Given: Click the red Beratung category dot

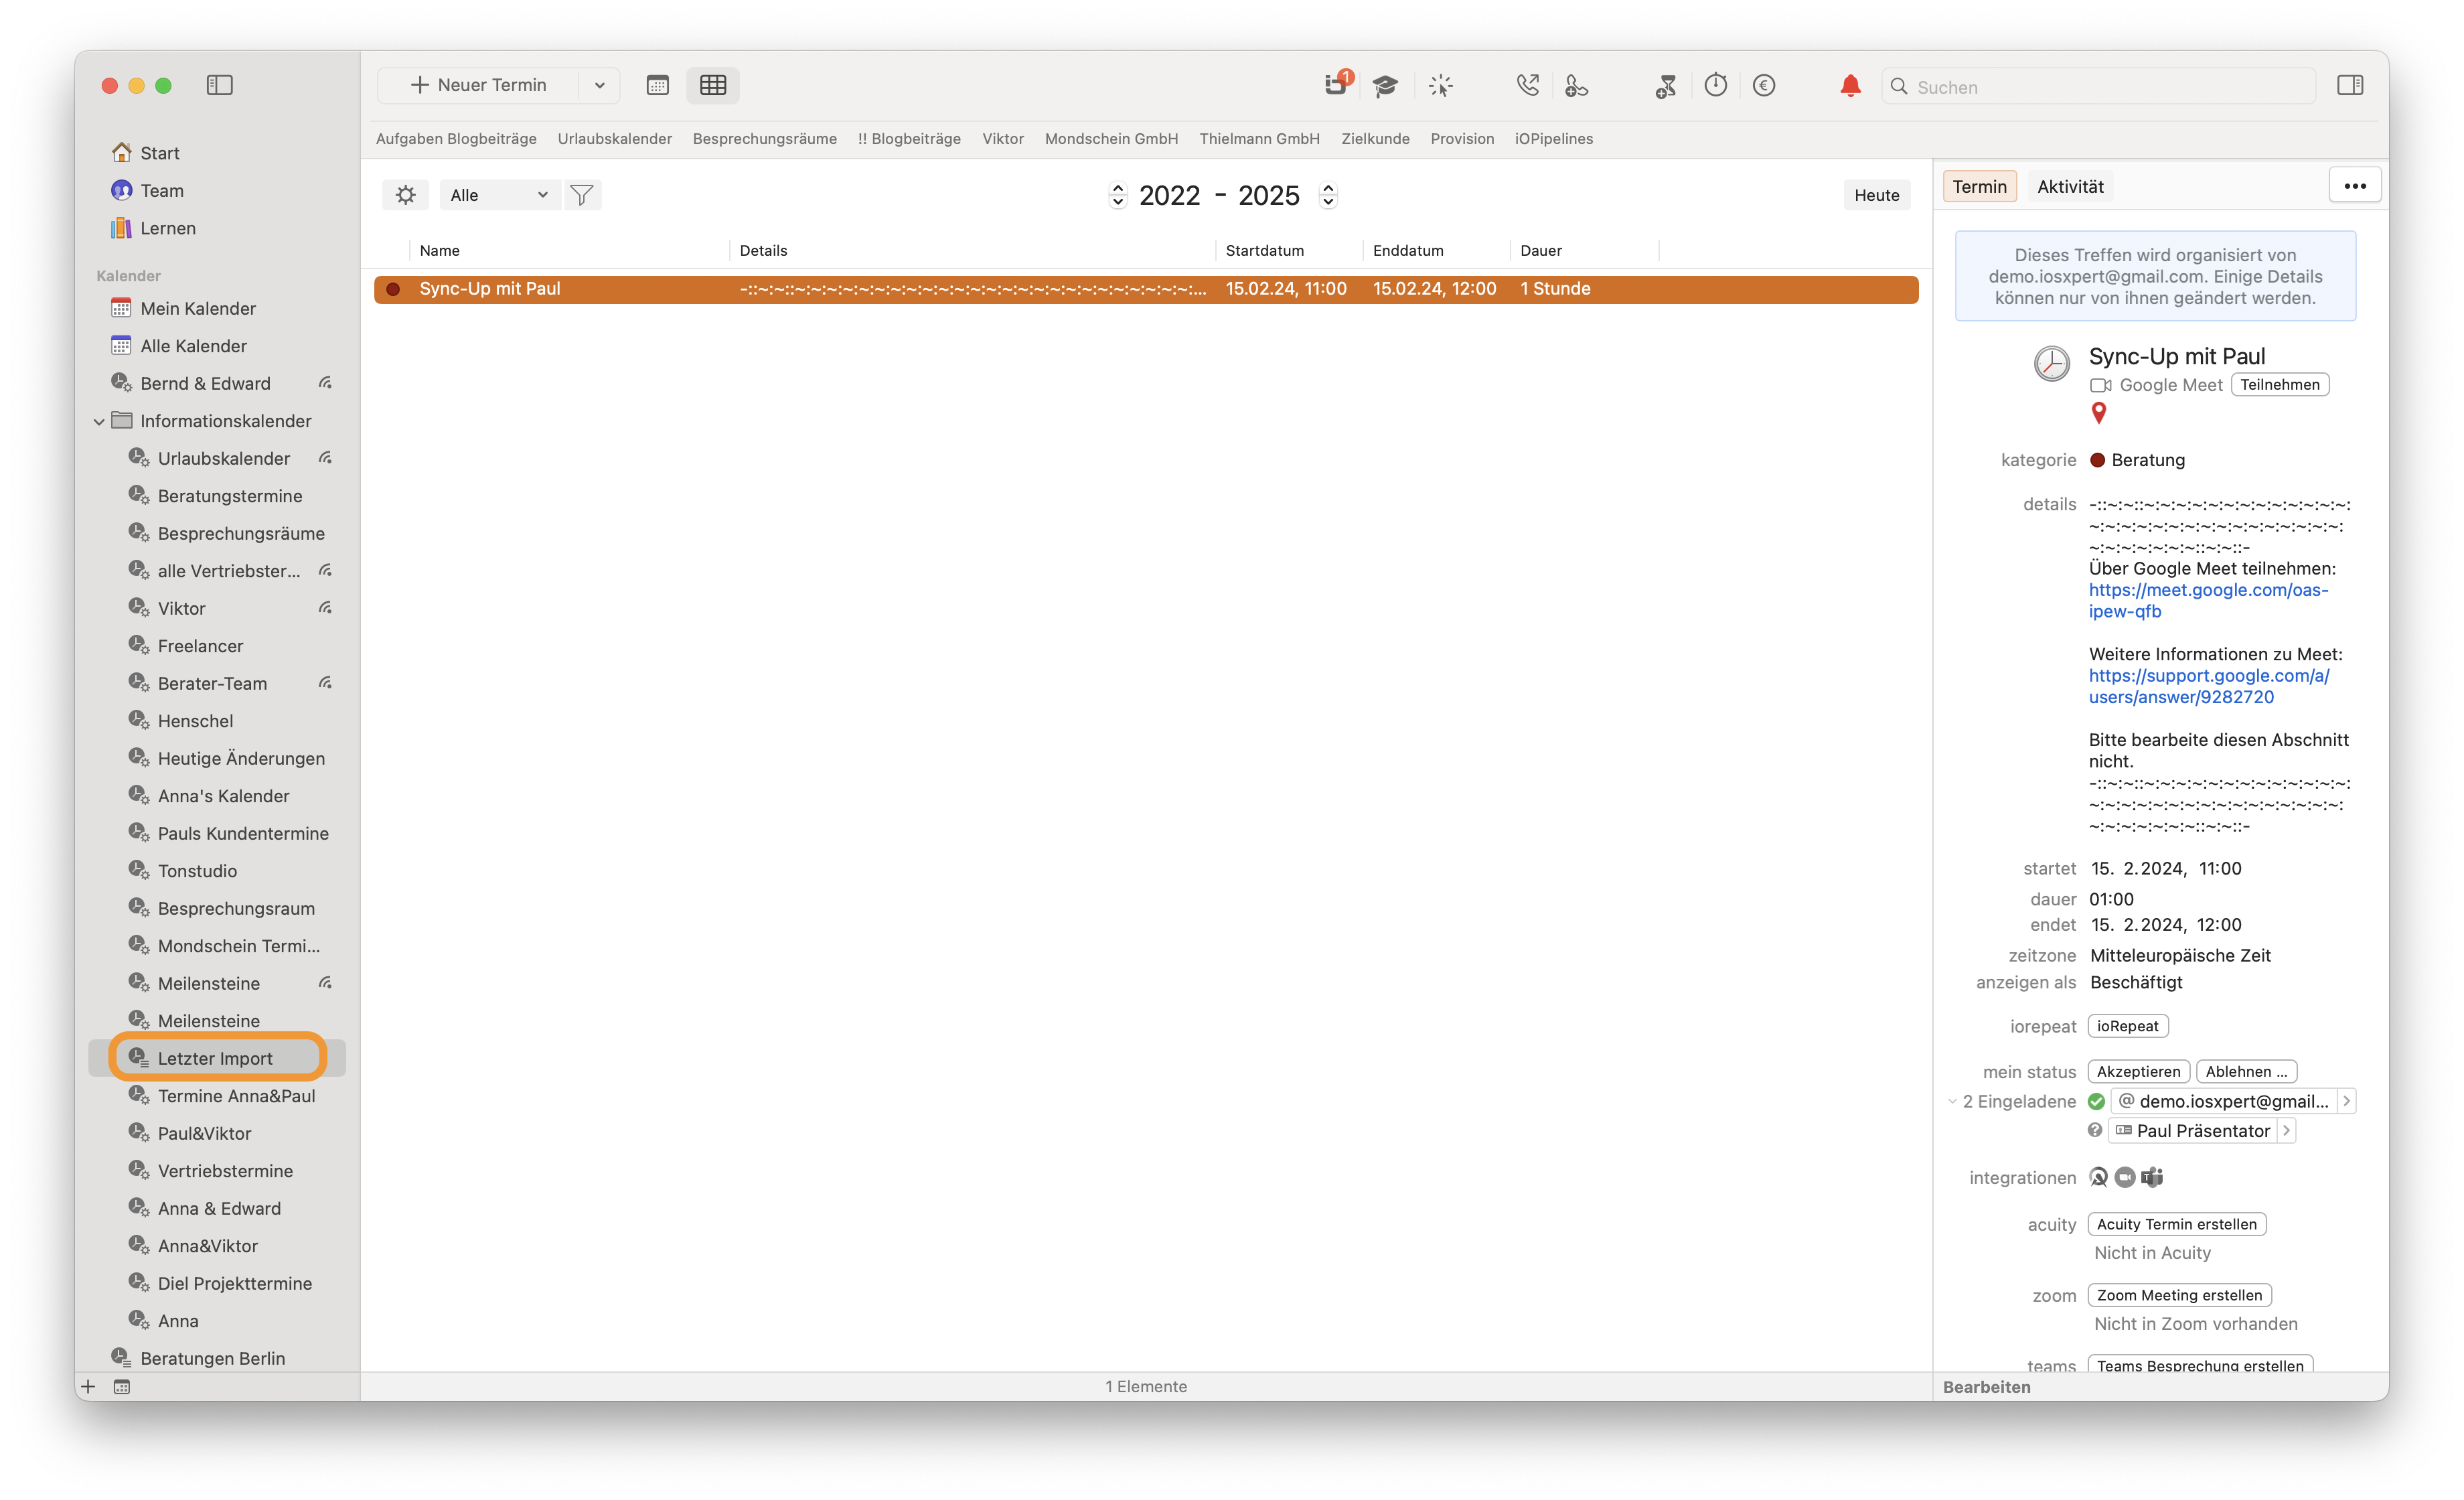Looking at the screenshot, I should [2098, 460].
